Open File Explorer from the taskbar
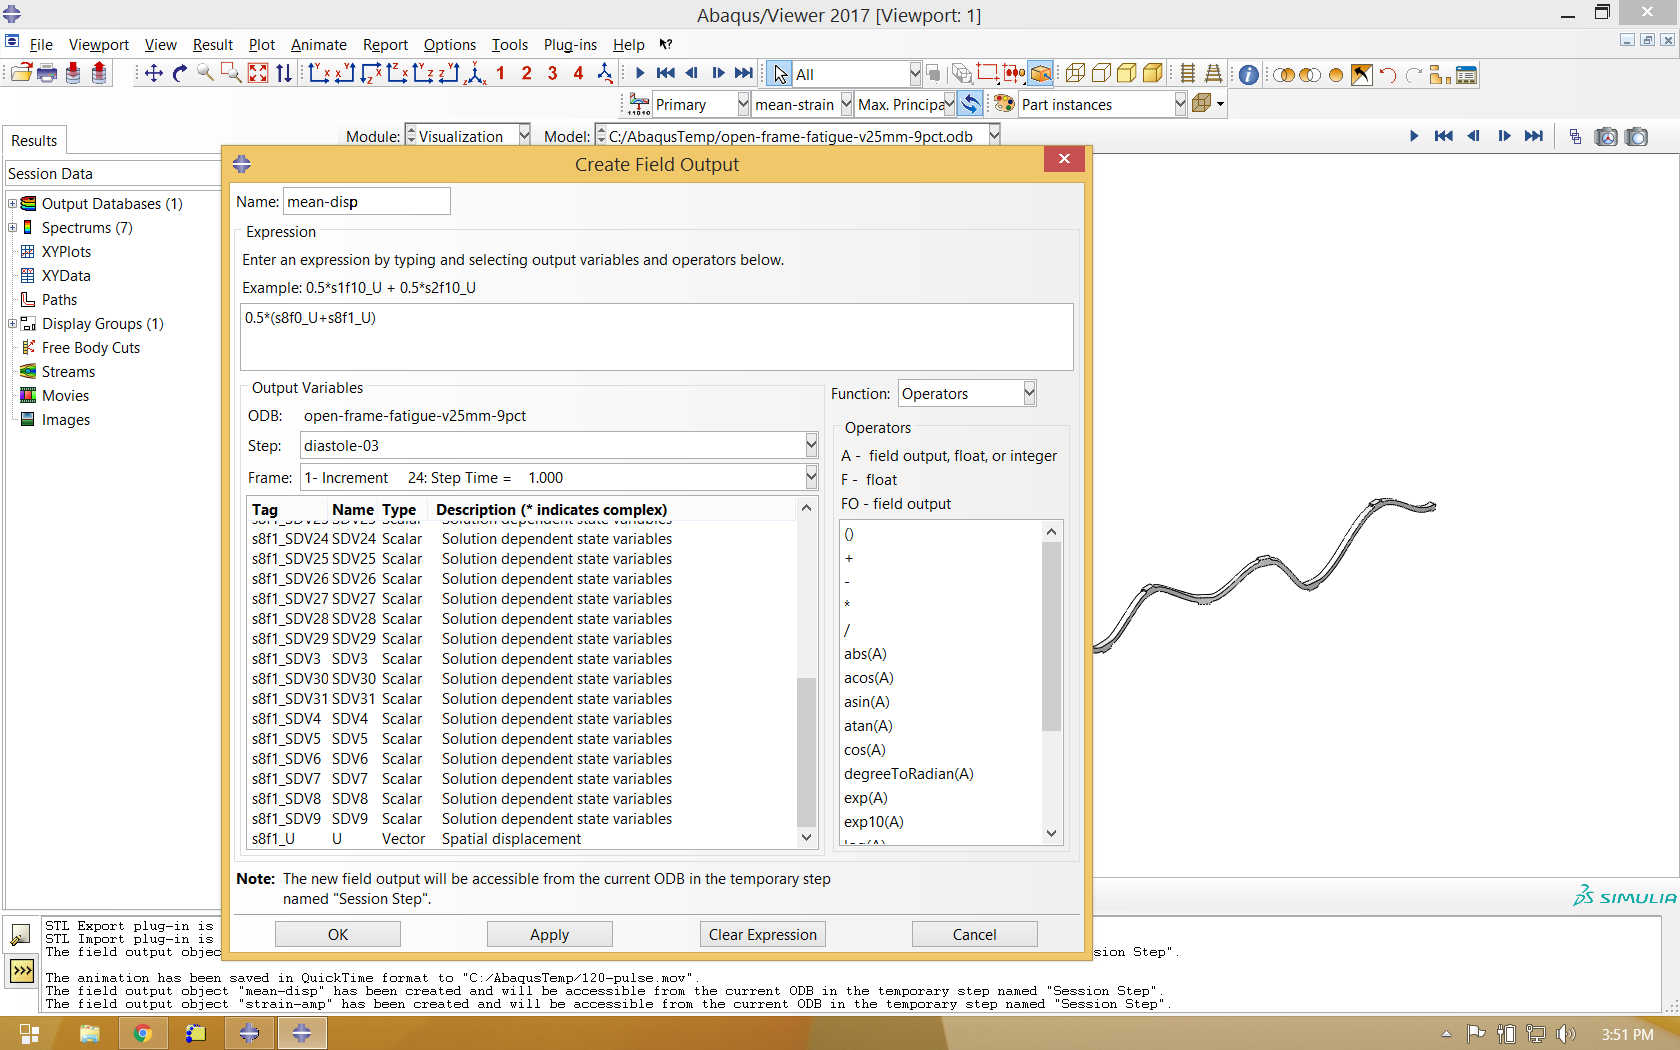The height and width of the screenshot is (1050, 1680). coord(89,1033)
